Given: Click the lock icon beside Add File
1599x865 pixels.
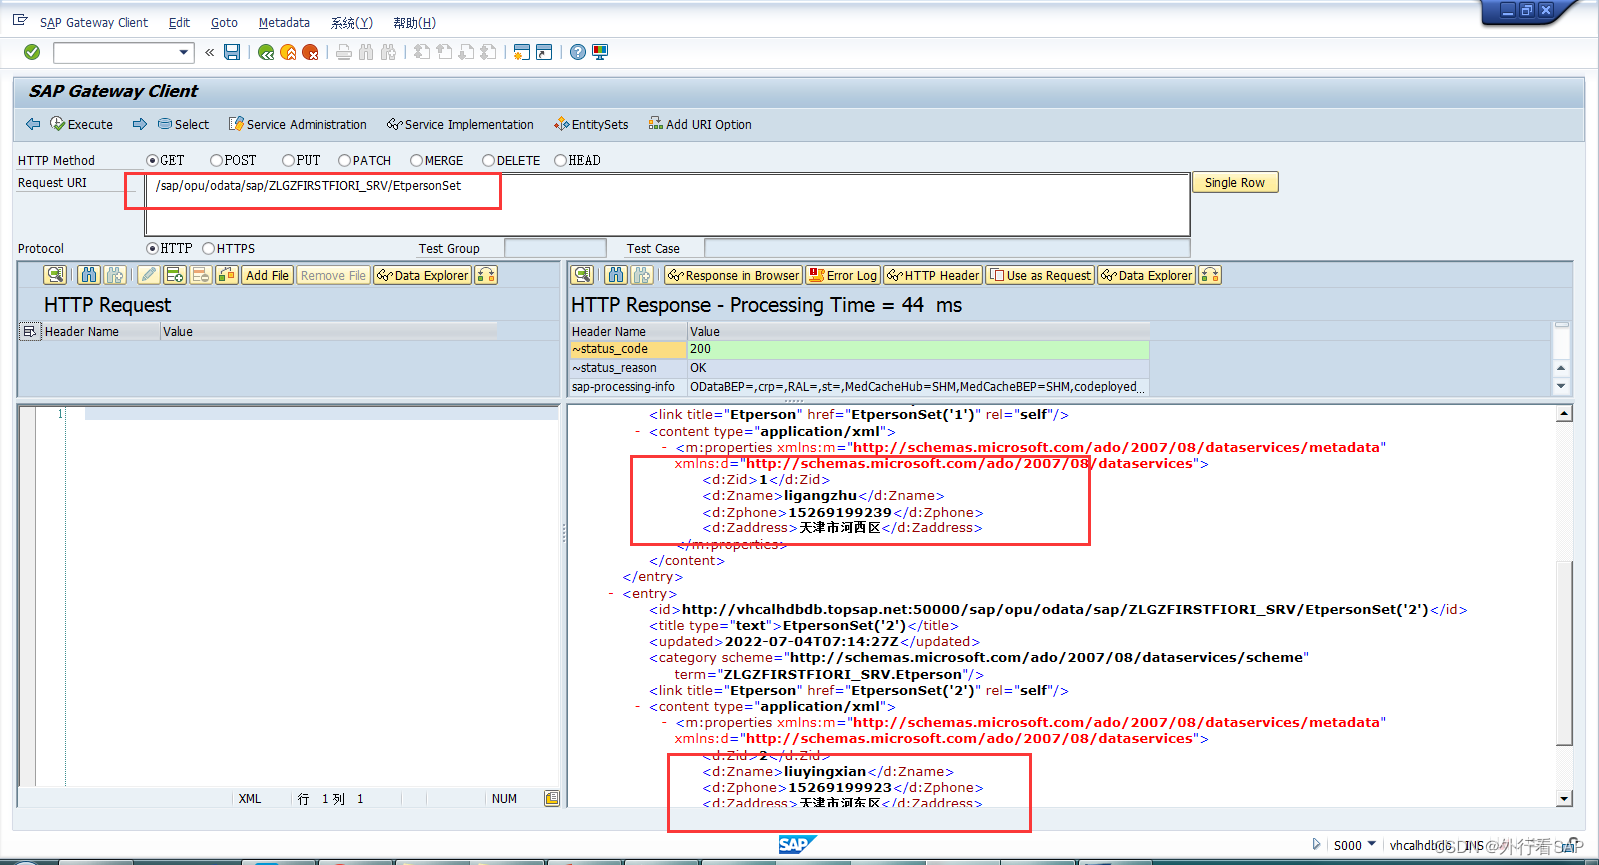Looking at the screenshot, I should (x=227, y=275).
